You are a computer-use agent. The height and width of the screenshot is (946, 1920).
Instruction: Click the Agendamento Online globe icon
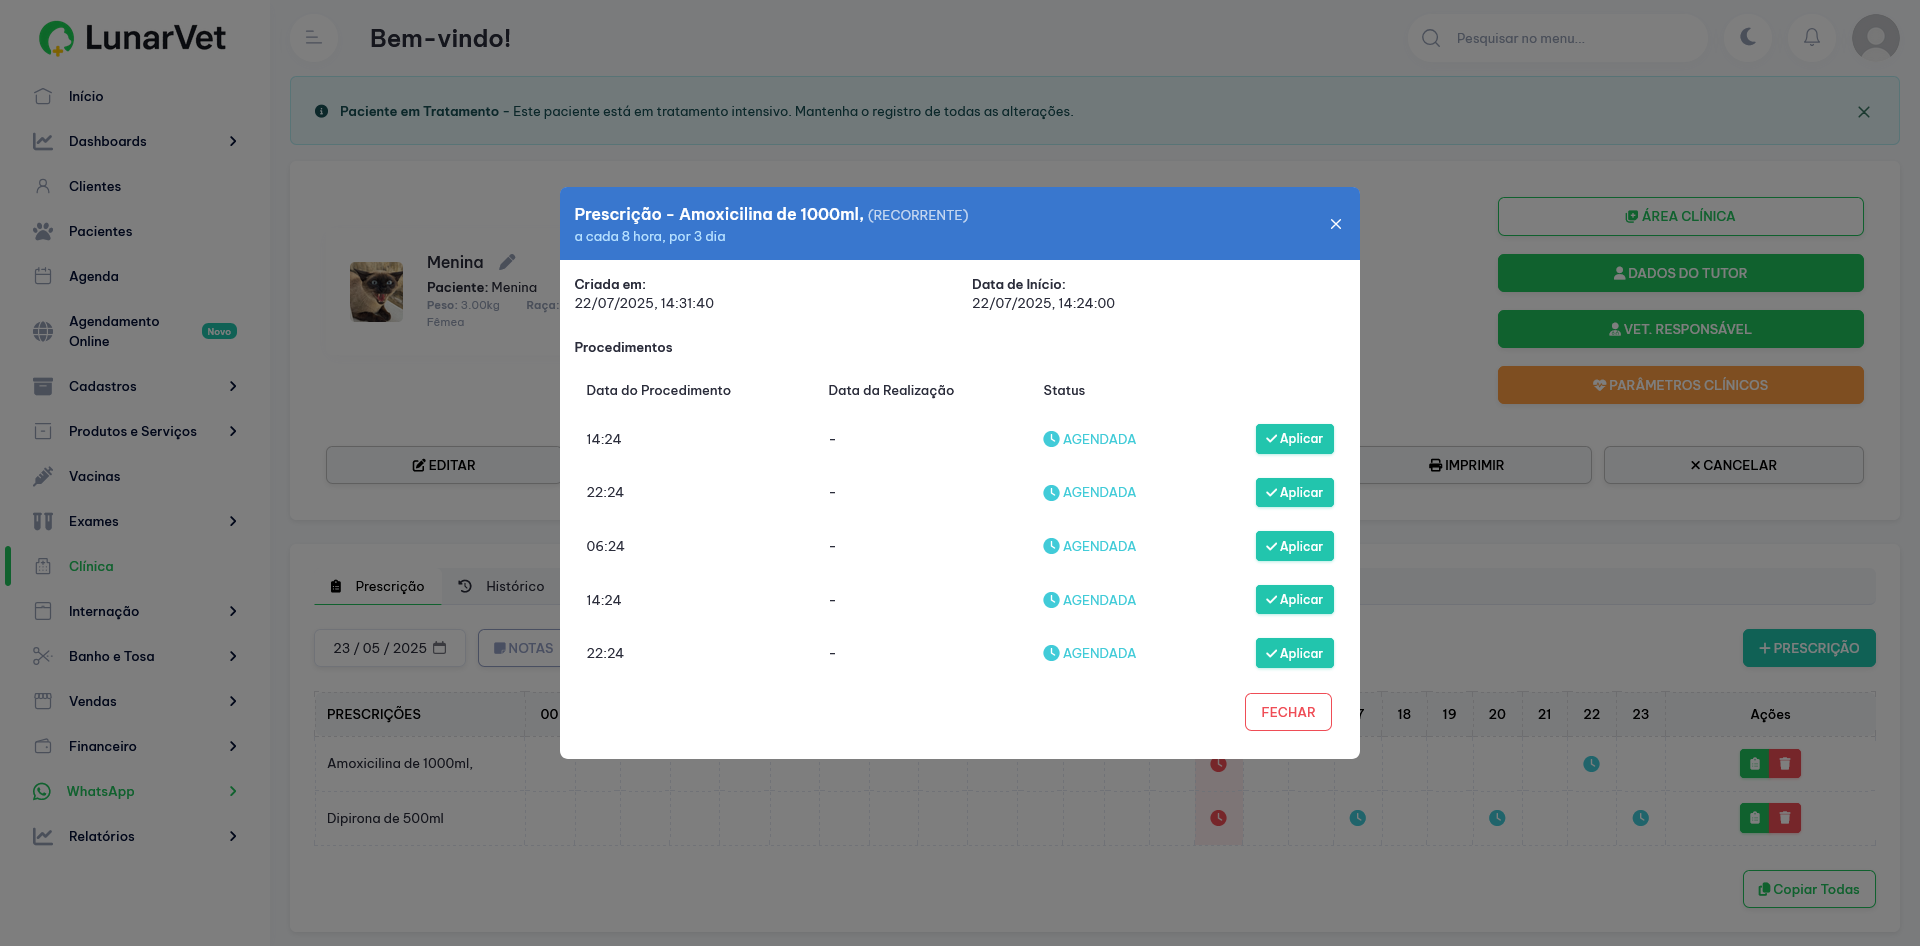[43, 331]
